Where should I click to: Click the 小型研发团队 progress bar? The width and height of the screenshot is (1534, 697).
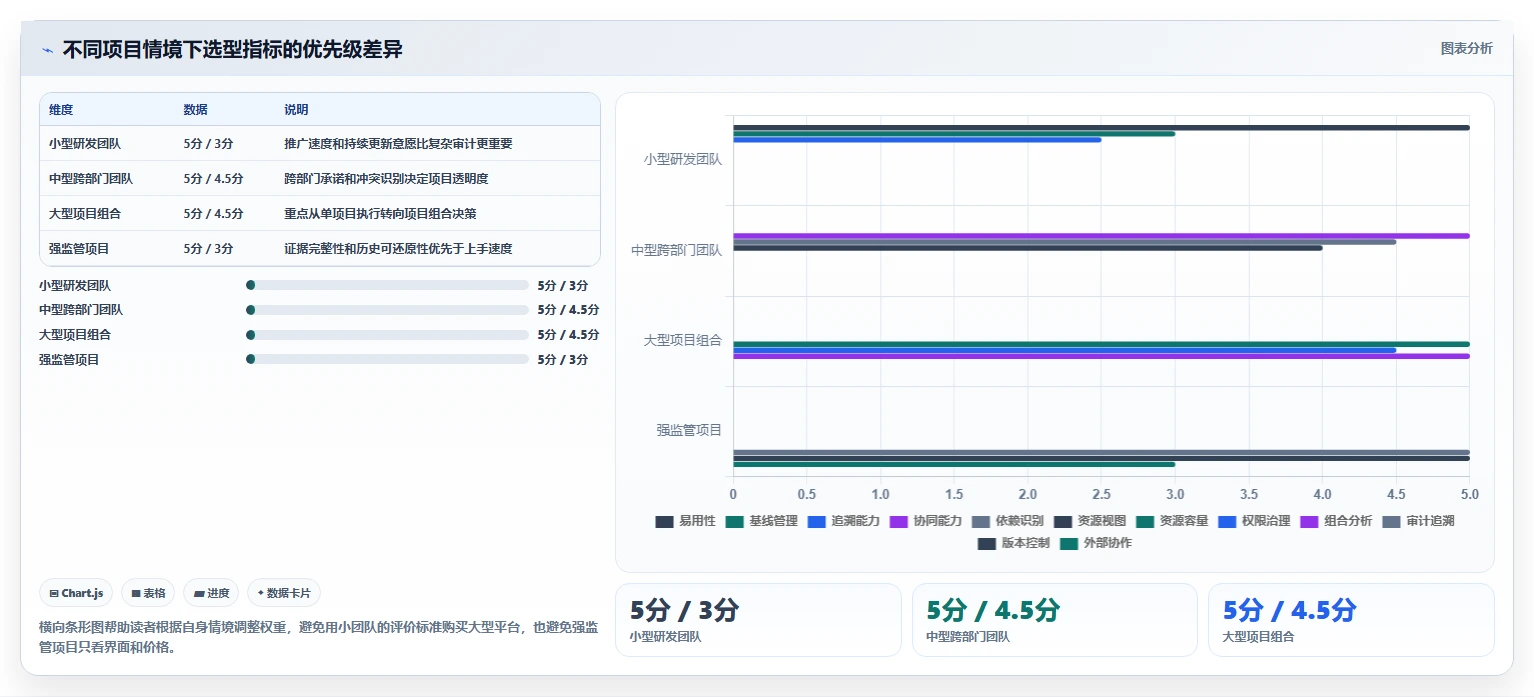(x=387, y=285)
